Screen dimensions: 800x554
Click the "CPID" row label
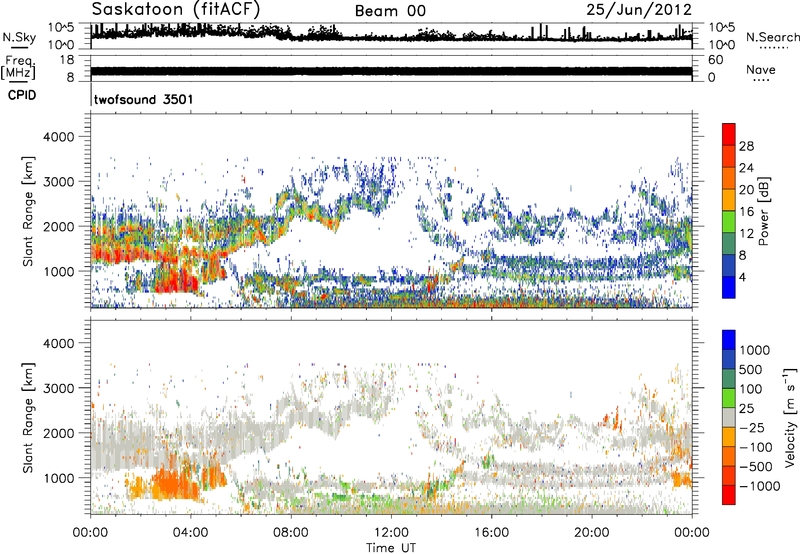[x=22, y=95]
